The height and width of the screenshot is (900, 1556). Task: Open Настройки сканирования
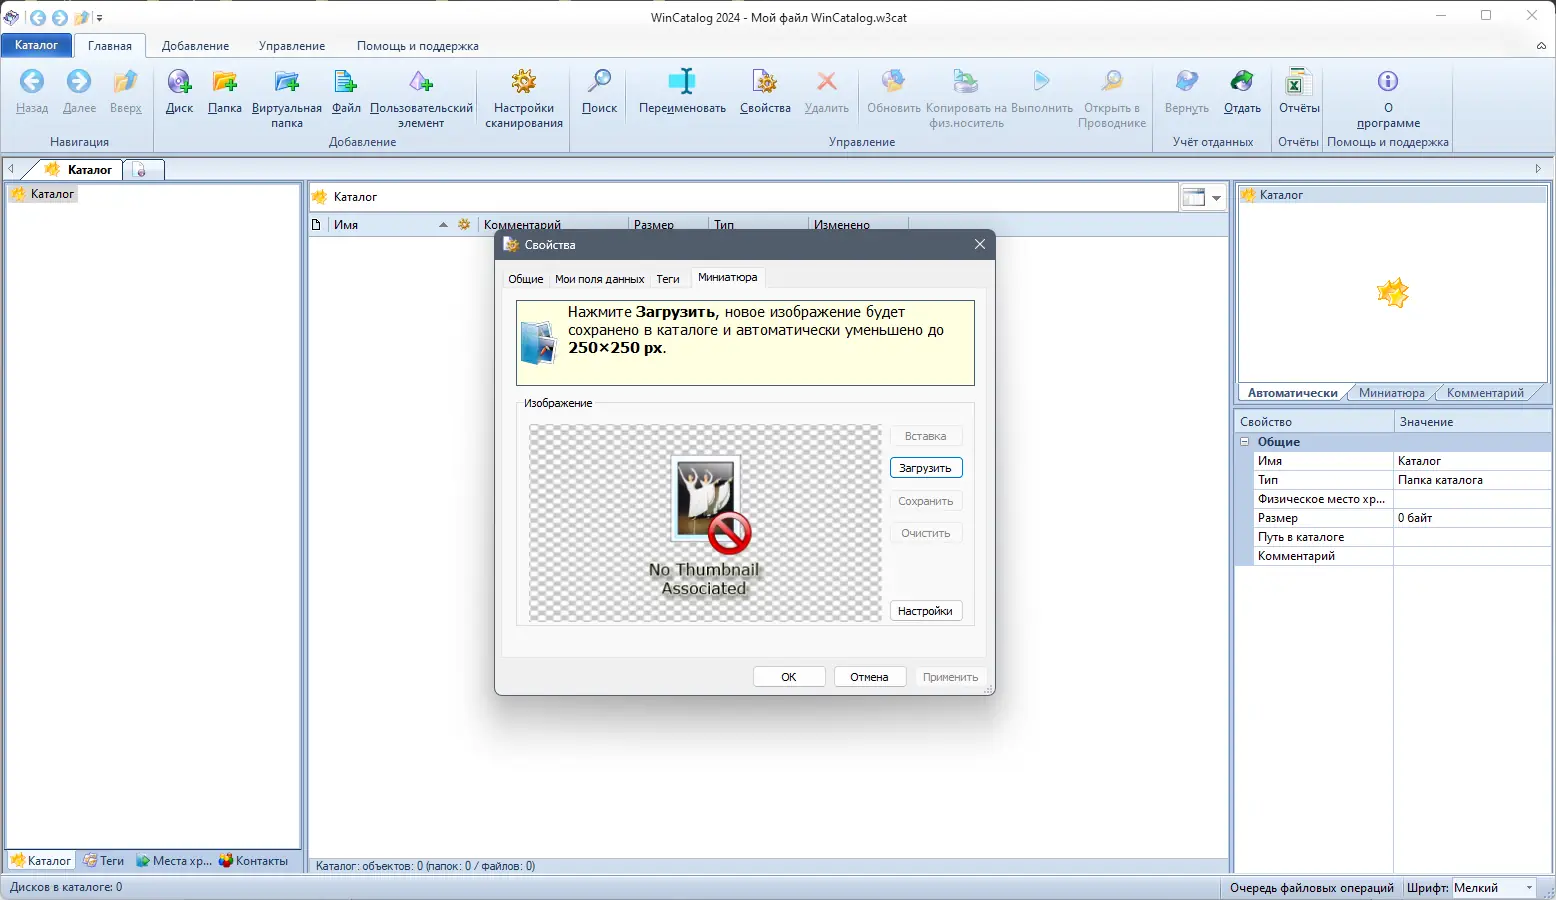tap(523, 92)
